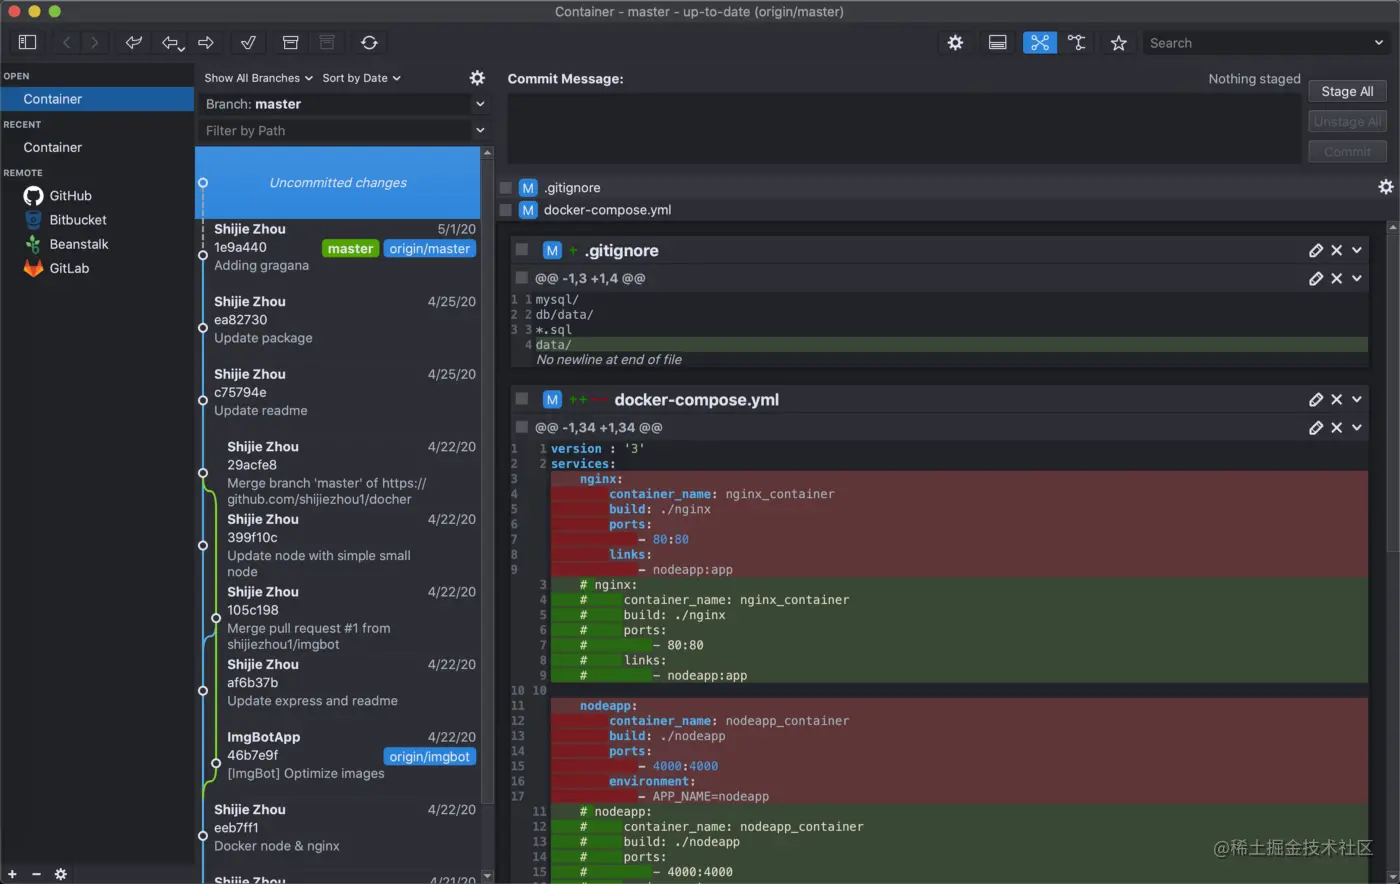The width and height of the screenshot is (1400, 884).
Task: Switch to the tree view icon
Action: [1076, 42]
